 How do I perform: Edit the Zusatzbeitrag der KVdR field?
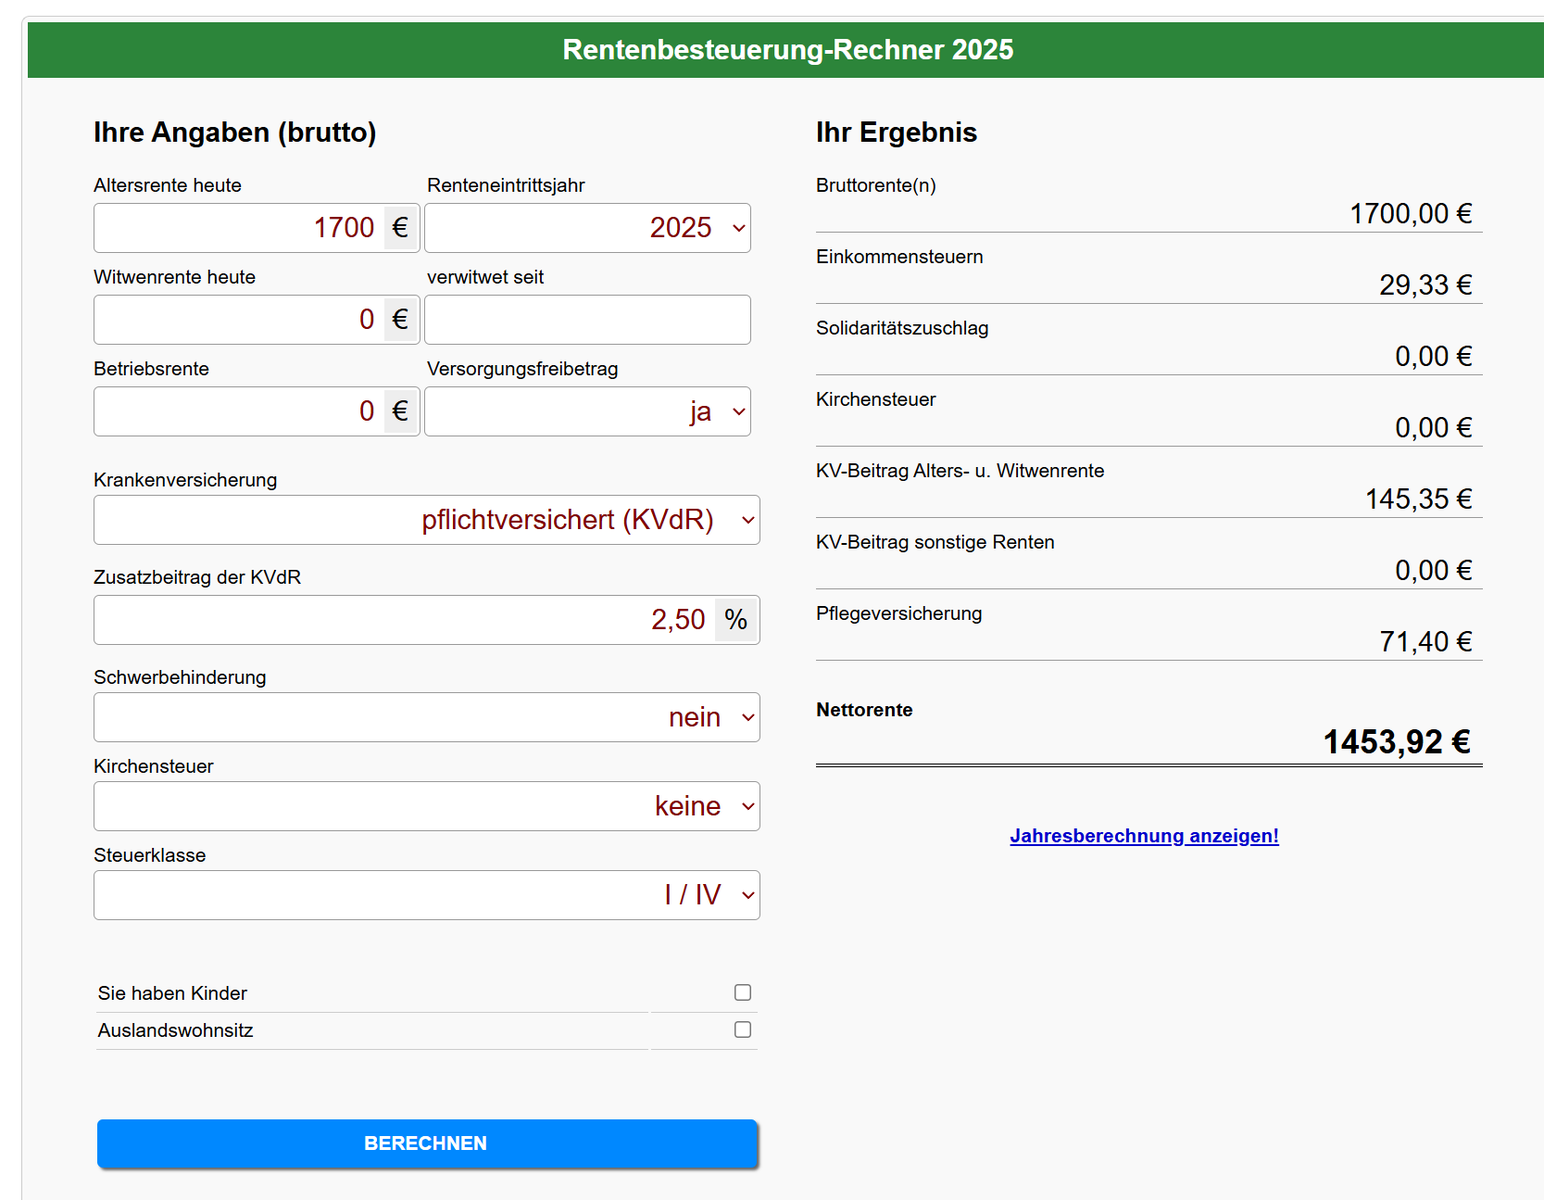click(405, 620)
